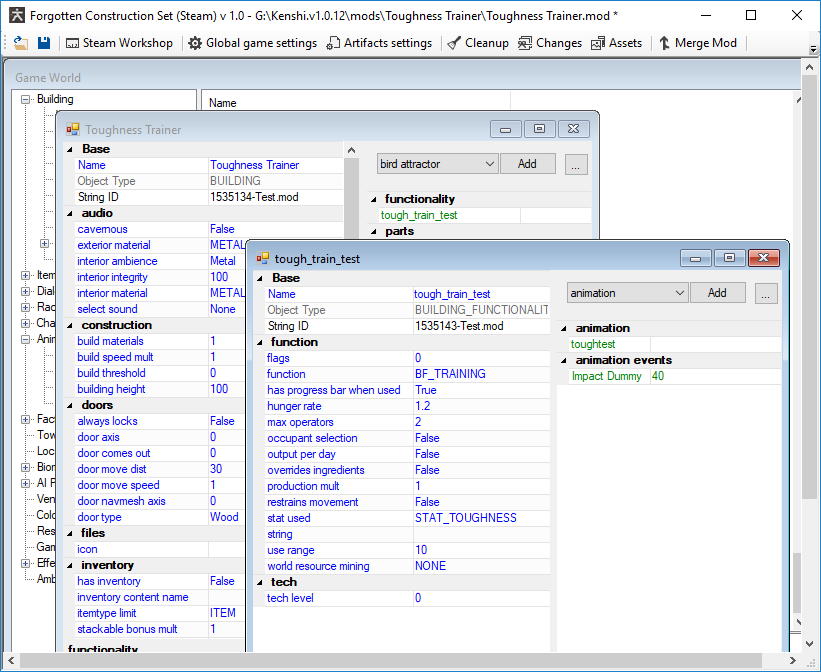Open the Changes window
This screenshot has width=821, height=672.
[x=550, y=43]
